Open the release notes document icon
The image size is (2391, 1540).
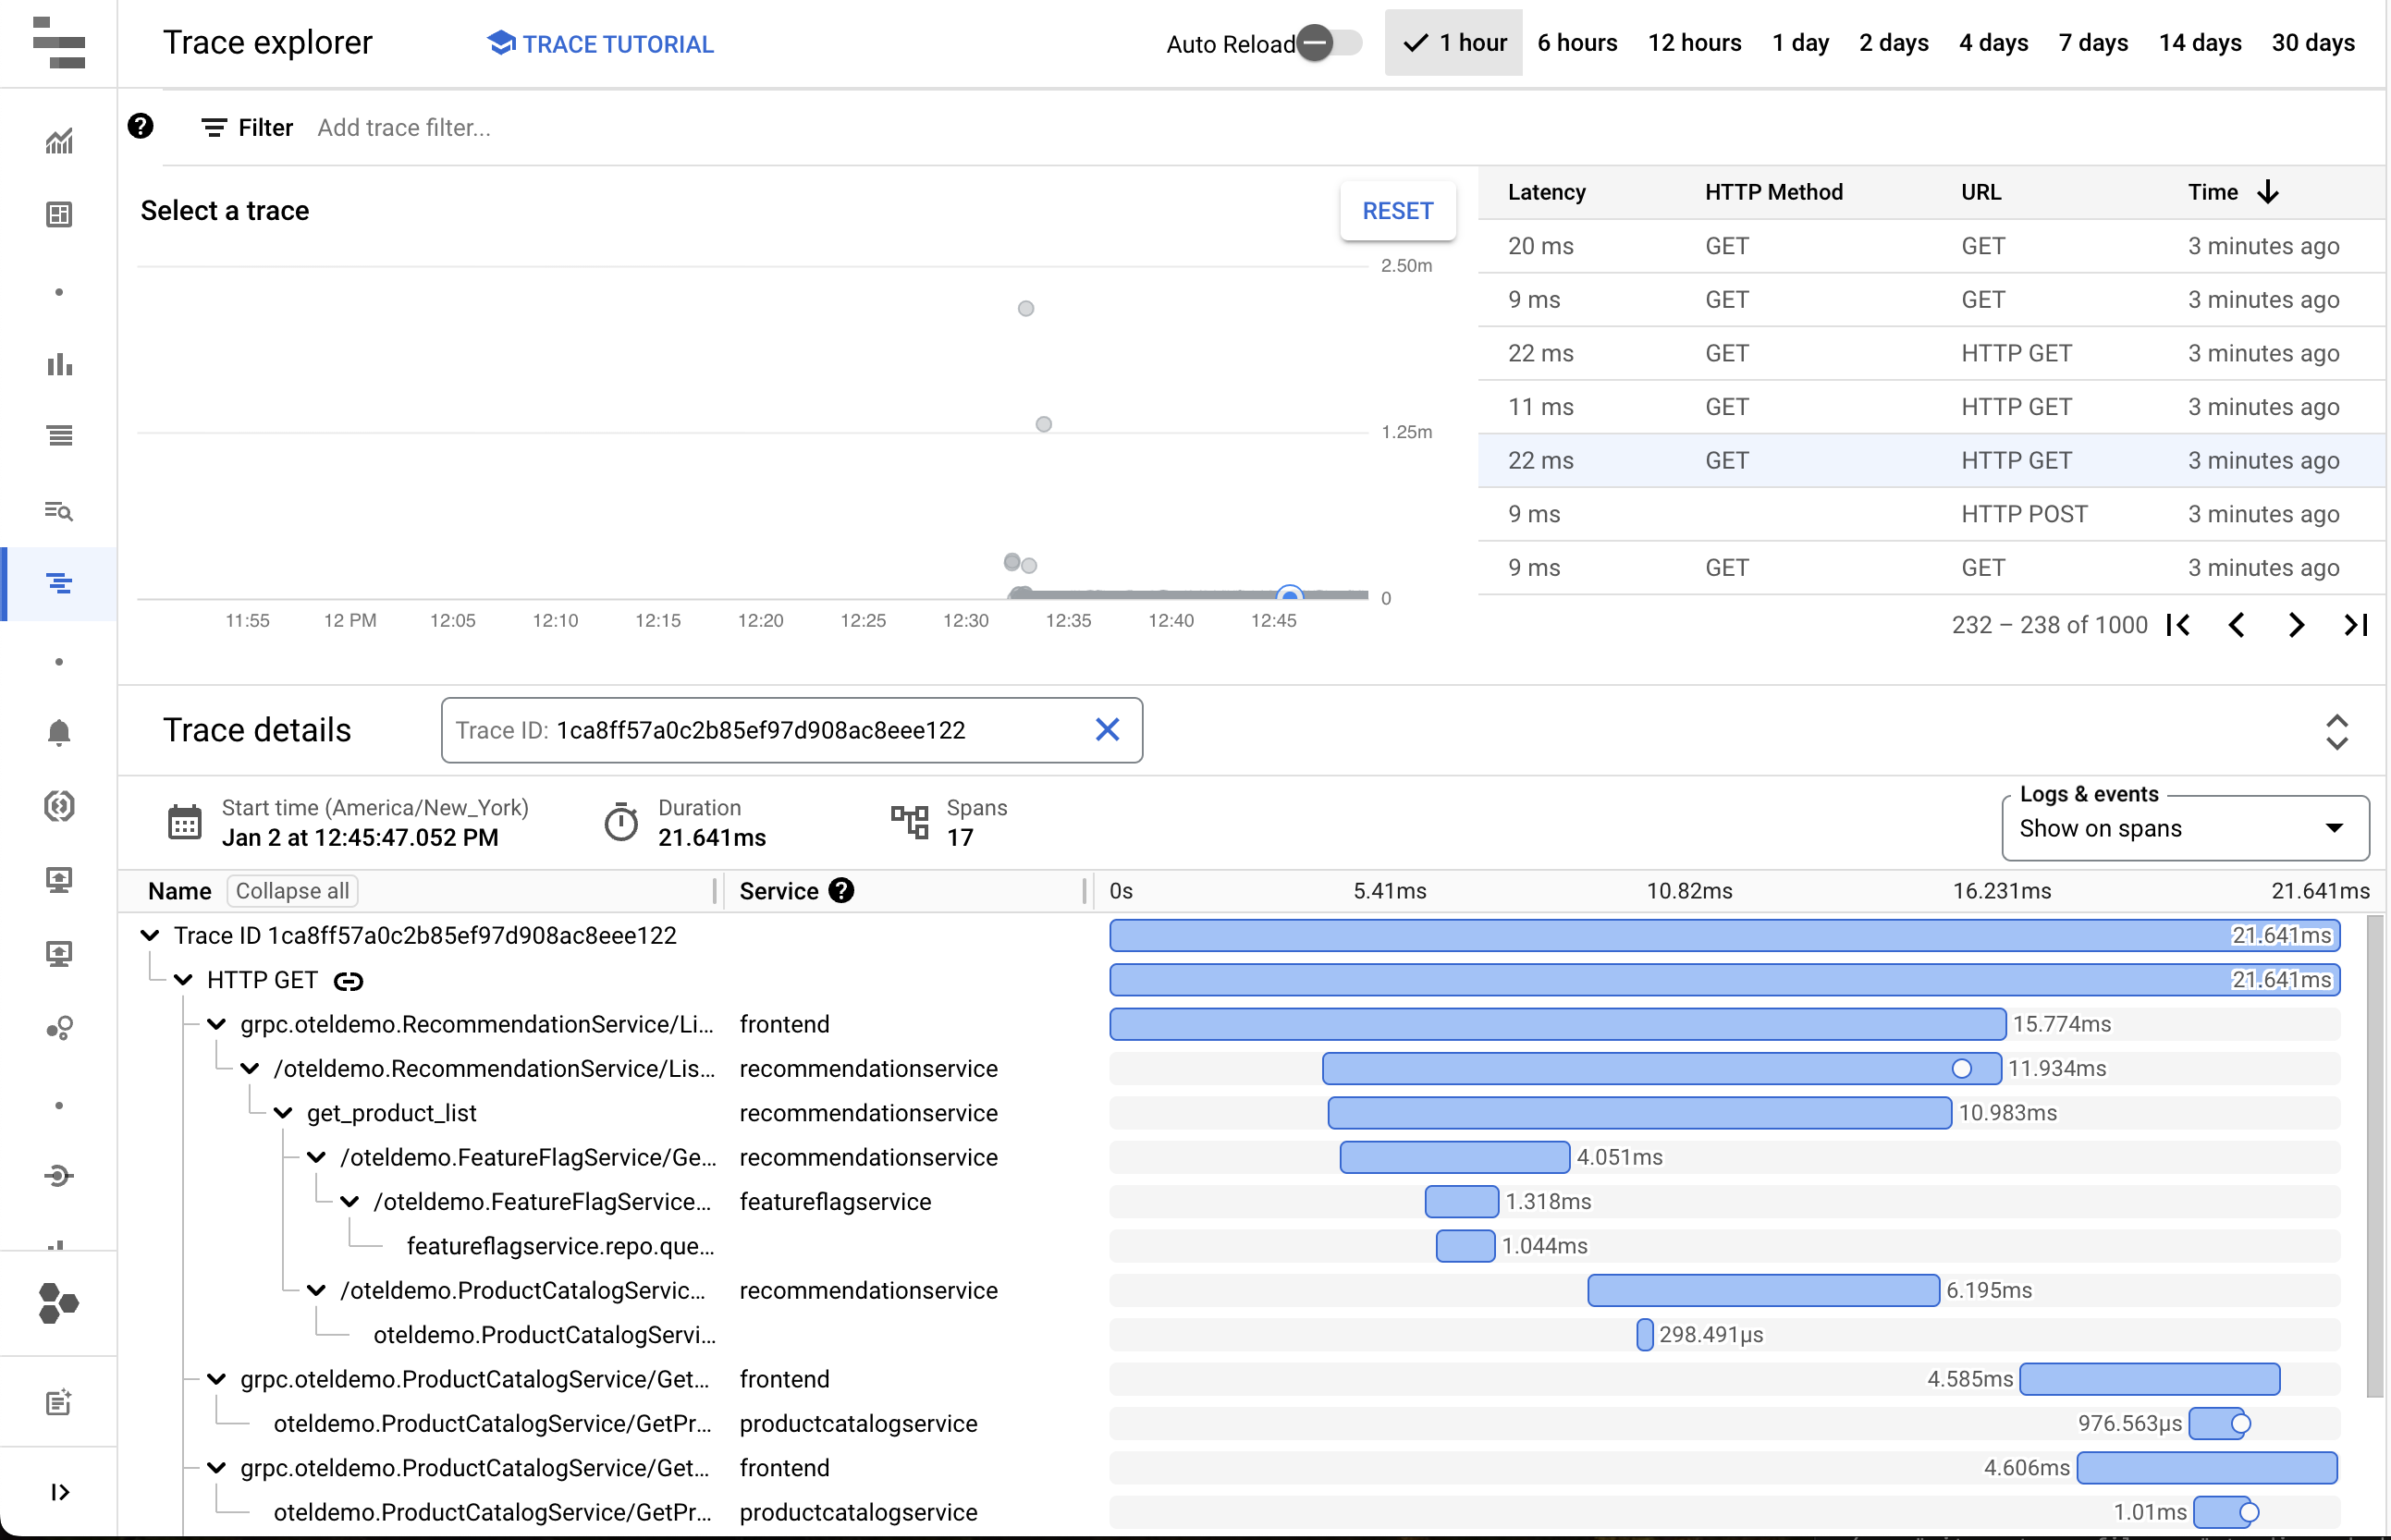[x=59, y=1402]
